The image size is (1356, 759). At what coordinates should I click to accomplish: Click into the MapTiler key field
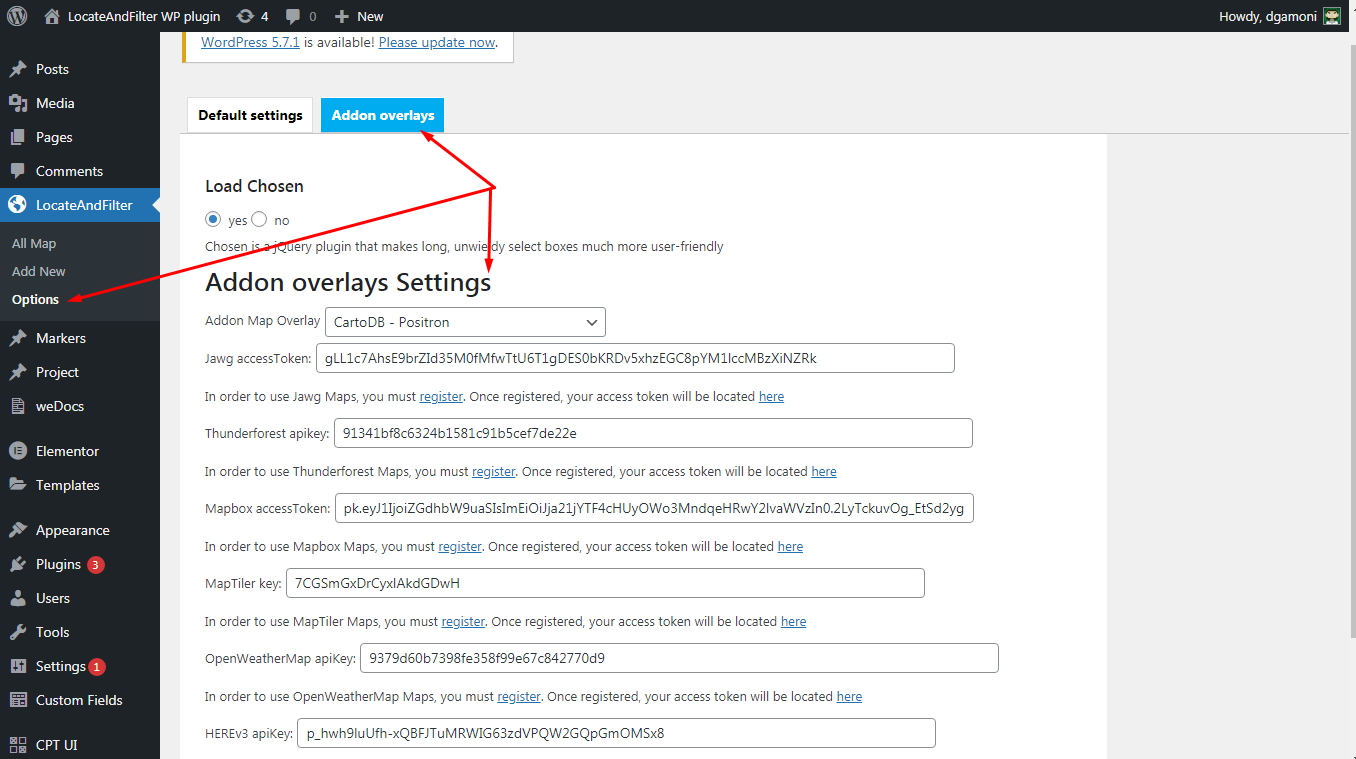pos(604,583)
